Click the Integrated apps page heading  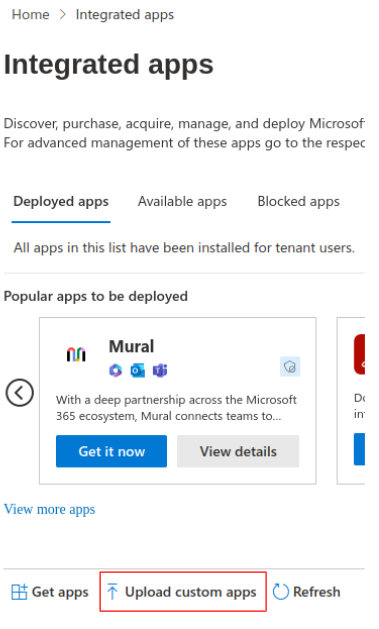[x=109, y=65]
